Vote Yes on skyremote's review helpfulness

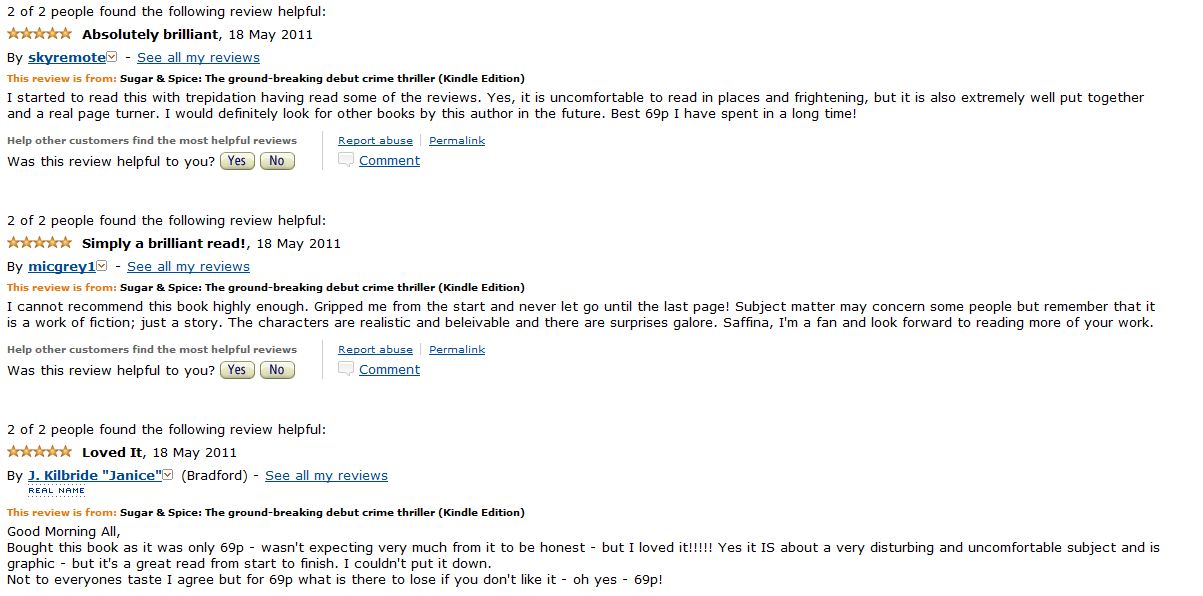tap(237, 161)
